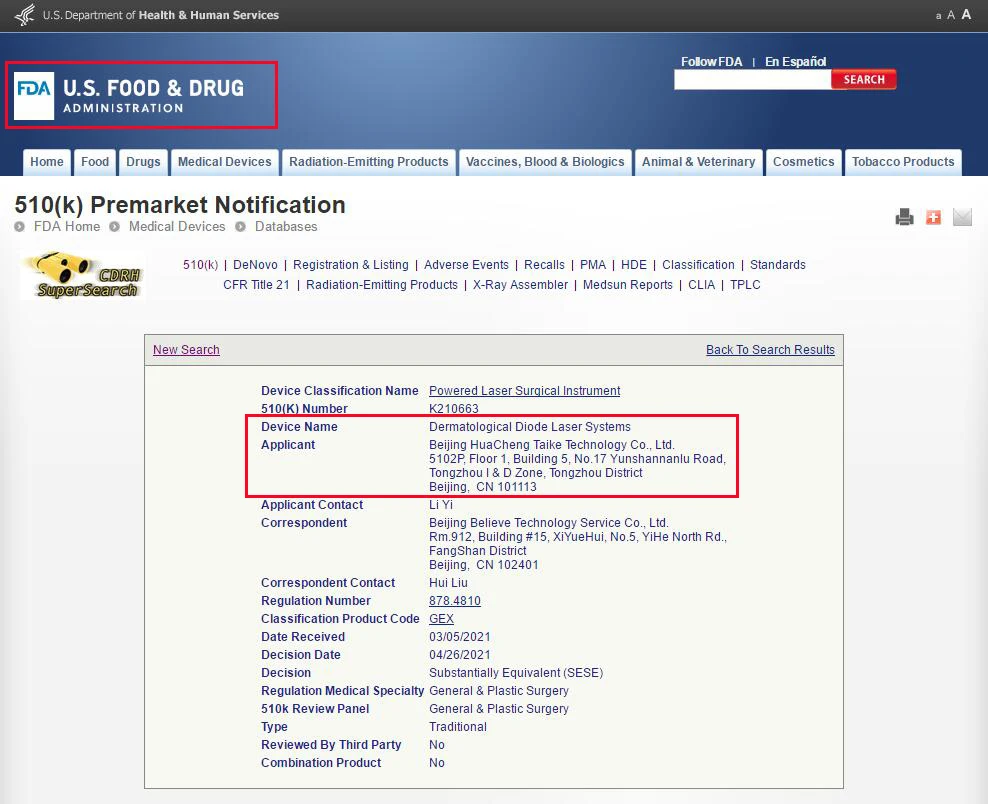Screen dimensions: 988x804
Task: Open the Medical Devices tab
Action: [x=224, y=162]
